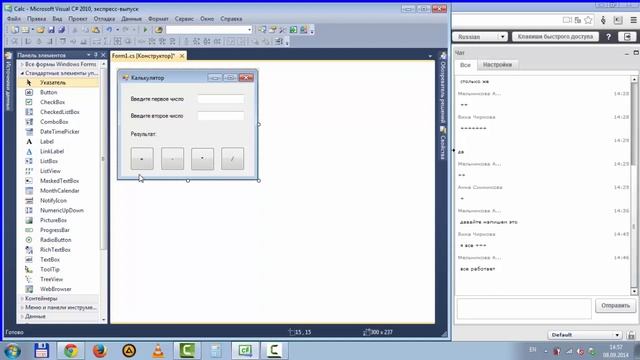Open the Отладка menu
The image size is (640, 360).
click(x=104, y=19)
